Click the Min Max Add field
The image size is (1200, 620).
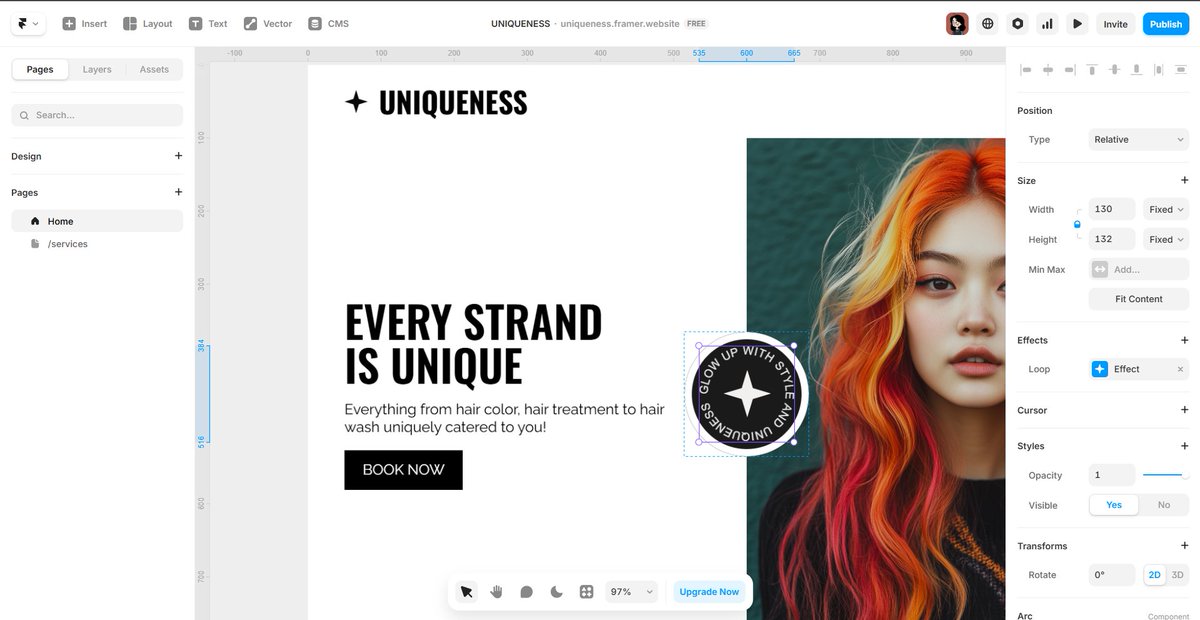point(1138,269)
